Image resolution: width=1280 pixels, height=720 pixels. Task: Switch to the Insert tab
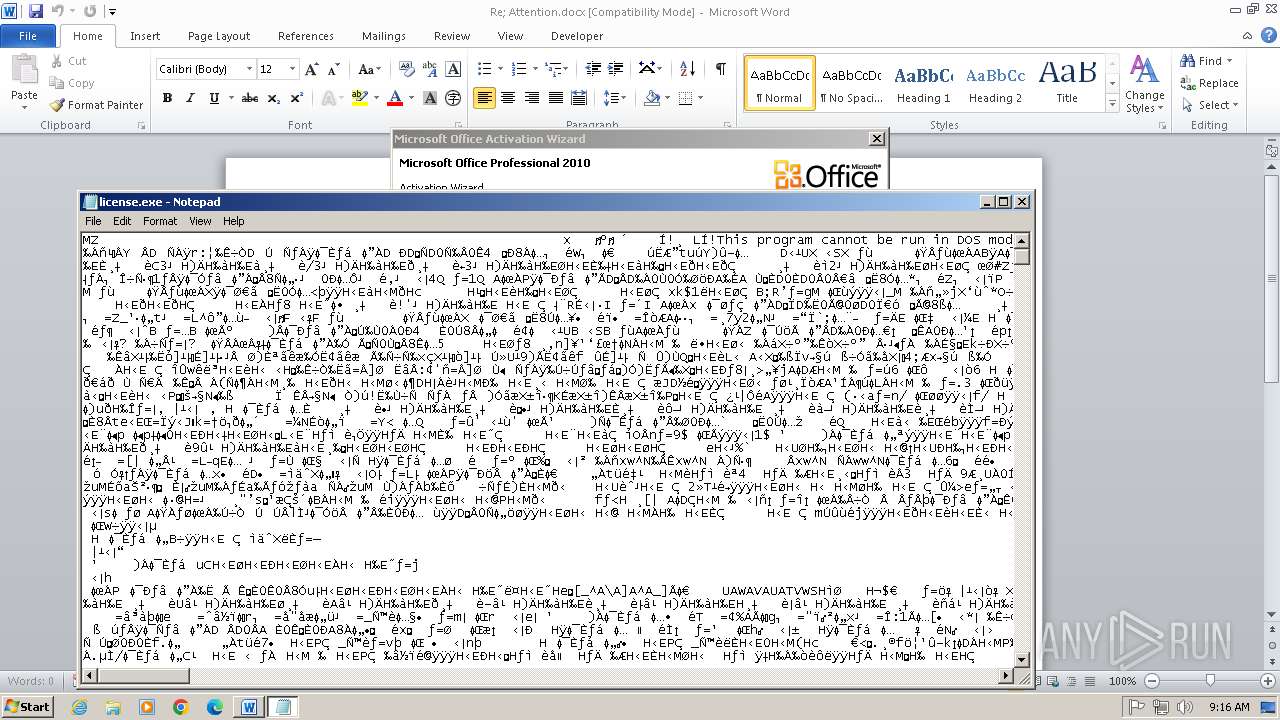pos(145,36)
